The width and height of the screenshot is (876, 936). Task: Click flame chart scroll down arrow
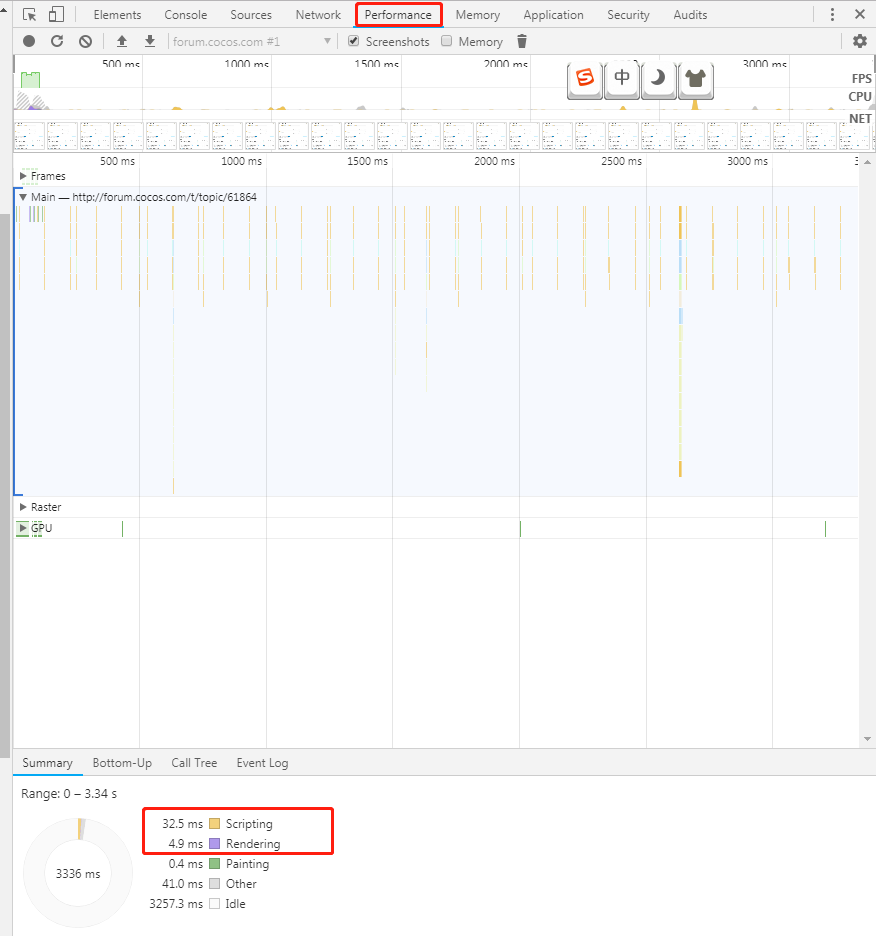[x=867, y=739]
